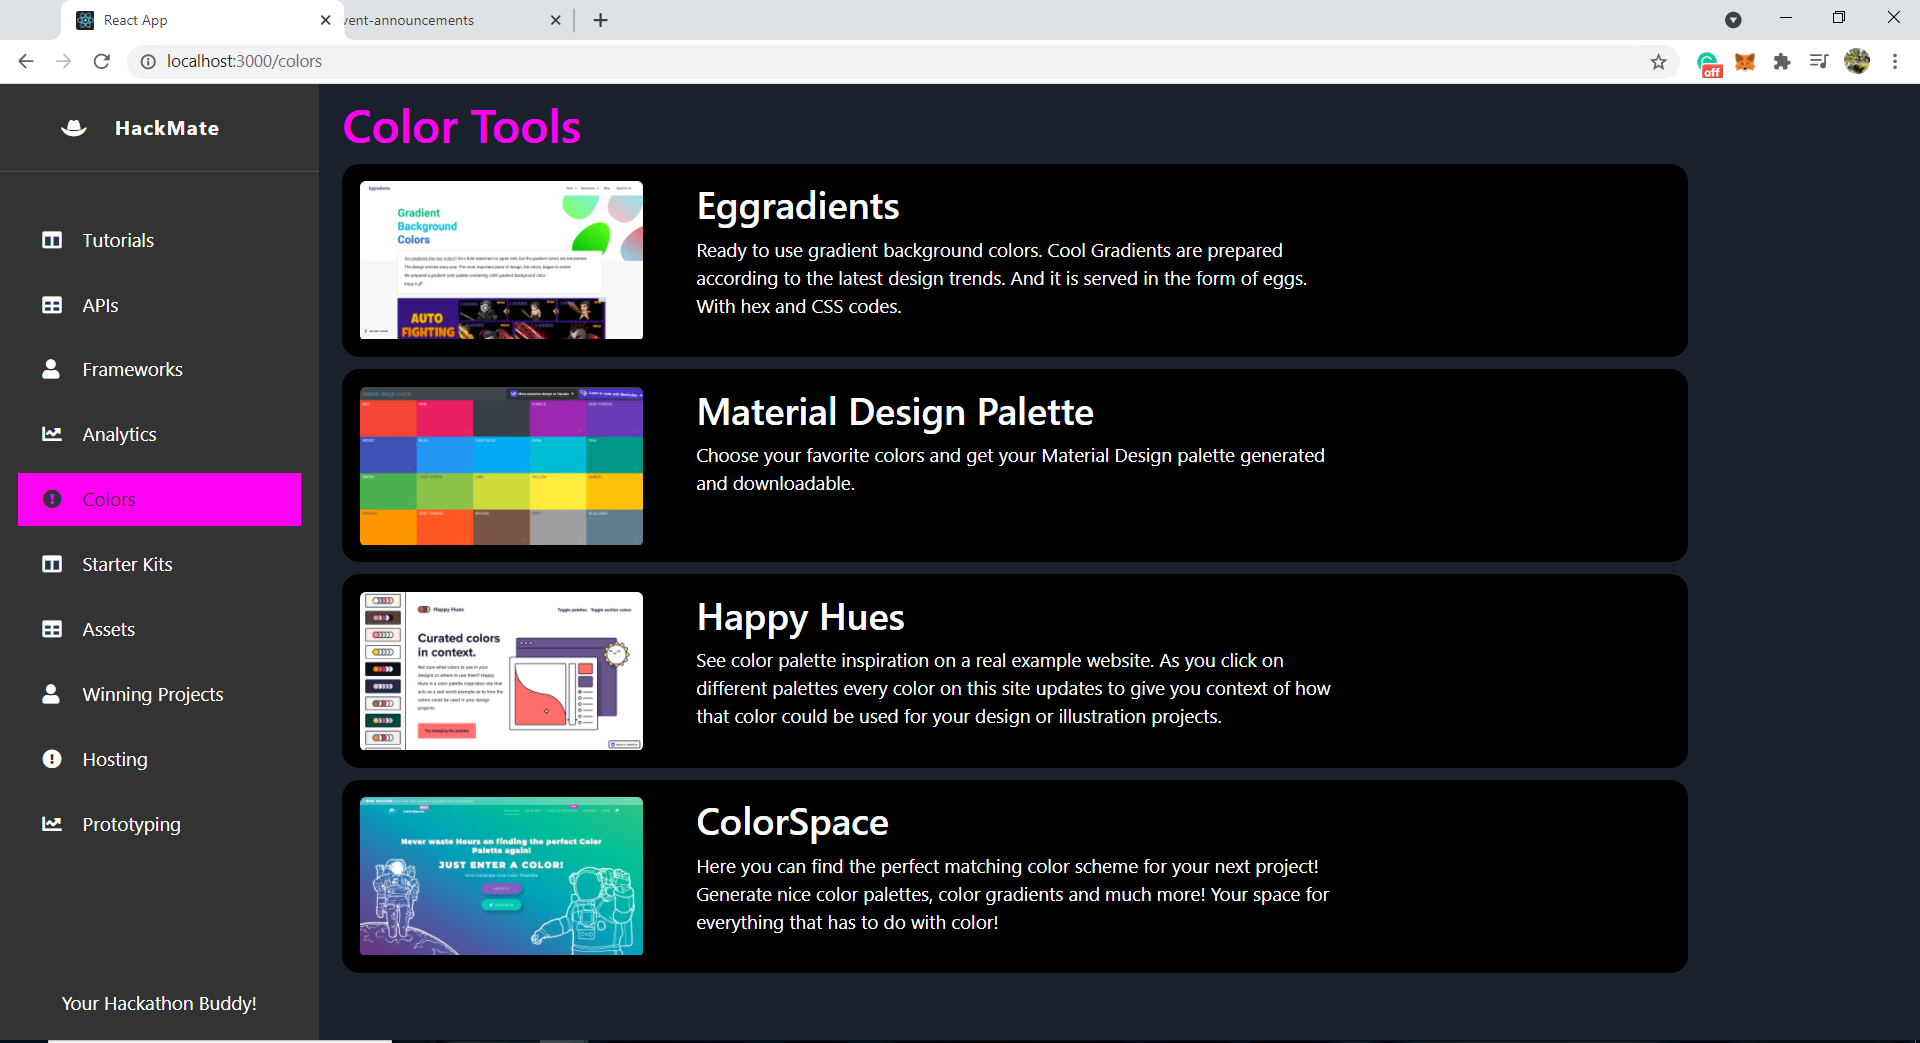This screenshot has height=1043, width=1920.
Task: Click the Colors exclamation icon
Action: (x=52, y=499)
